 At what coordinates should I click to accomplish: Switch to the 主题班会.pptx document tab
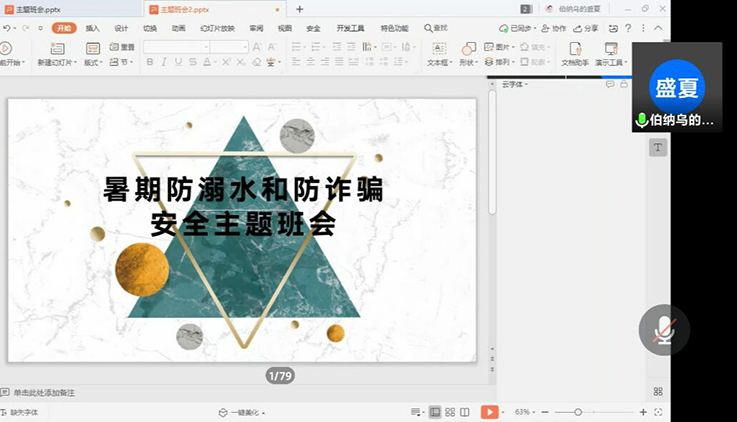click(38, 9)
